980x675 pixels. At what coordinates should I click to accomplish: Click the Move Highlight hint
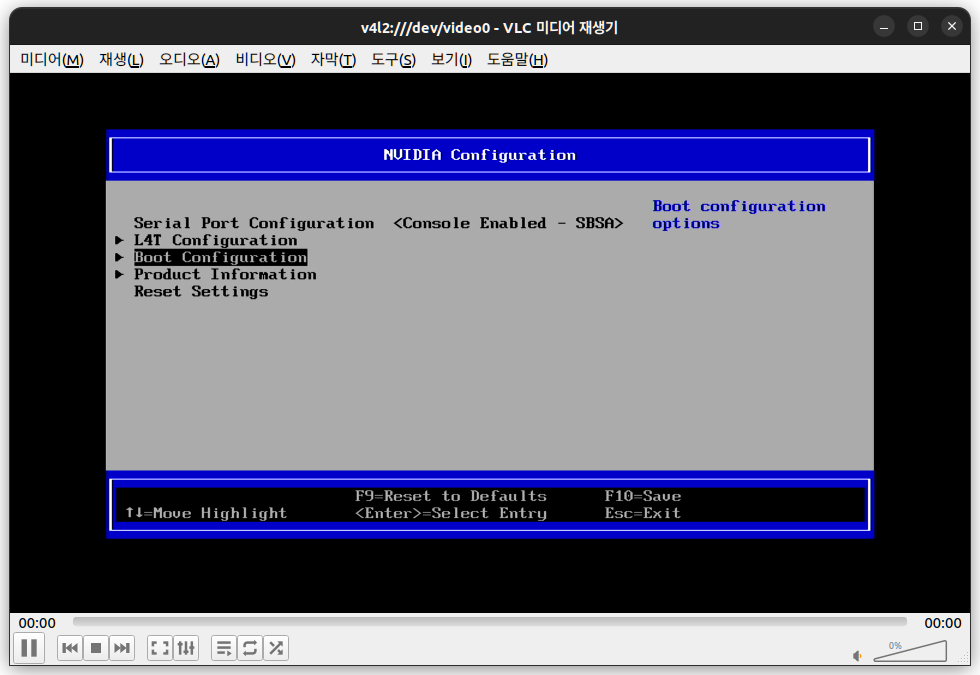pyautogui.click(x=206, y=513)
